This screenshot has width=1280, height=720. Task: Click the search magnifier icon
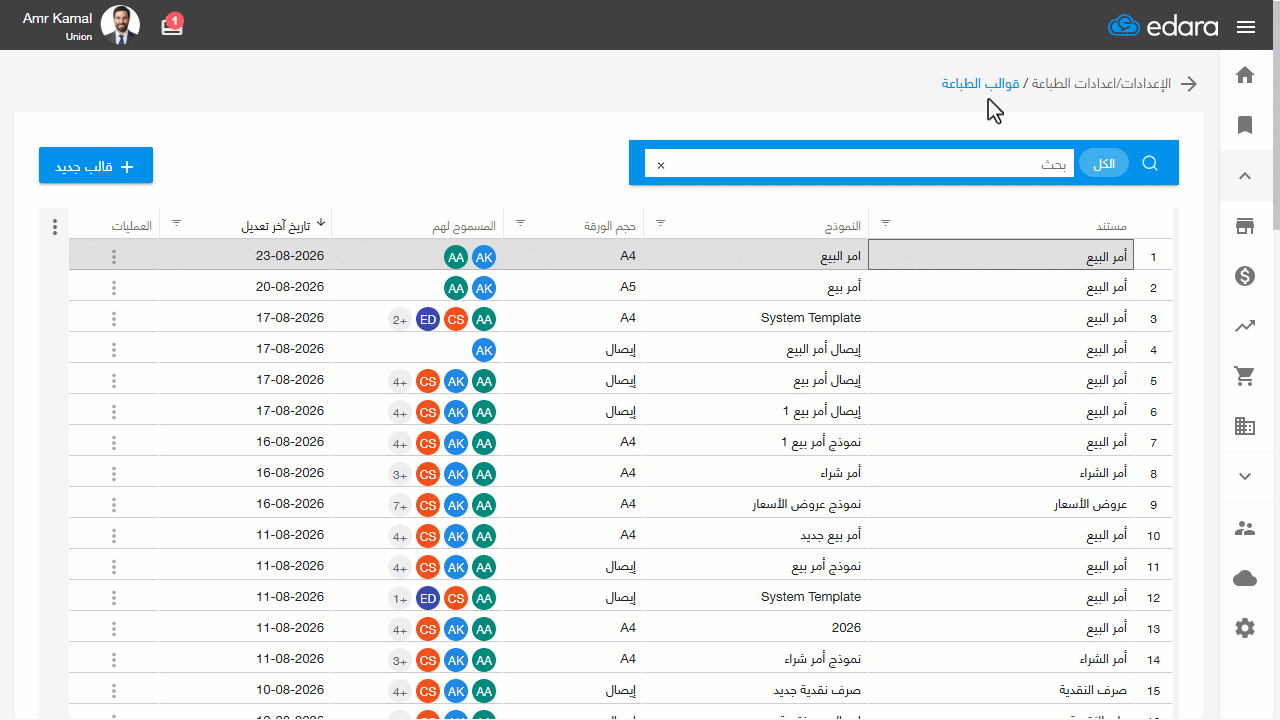[1150, 163]
